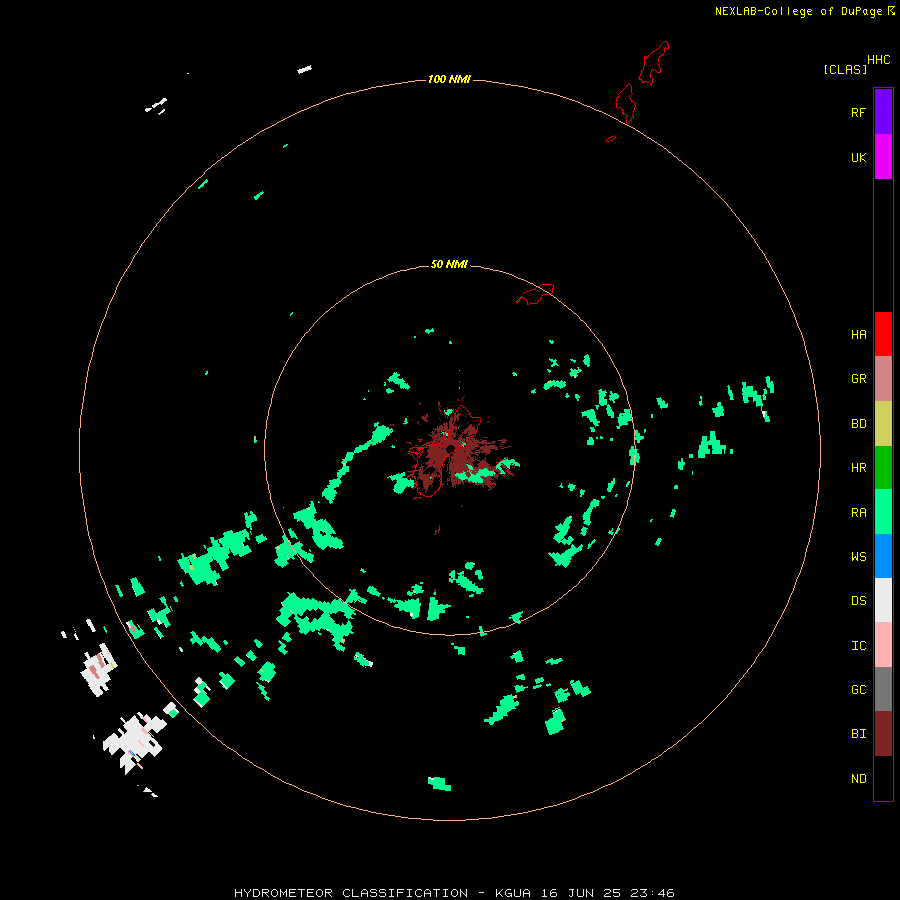Click the BI dark red legend swatch
Viewport: 900px width, 900px height.
[x=883, y=734]
